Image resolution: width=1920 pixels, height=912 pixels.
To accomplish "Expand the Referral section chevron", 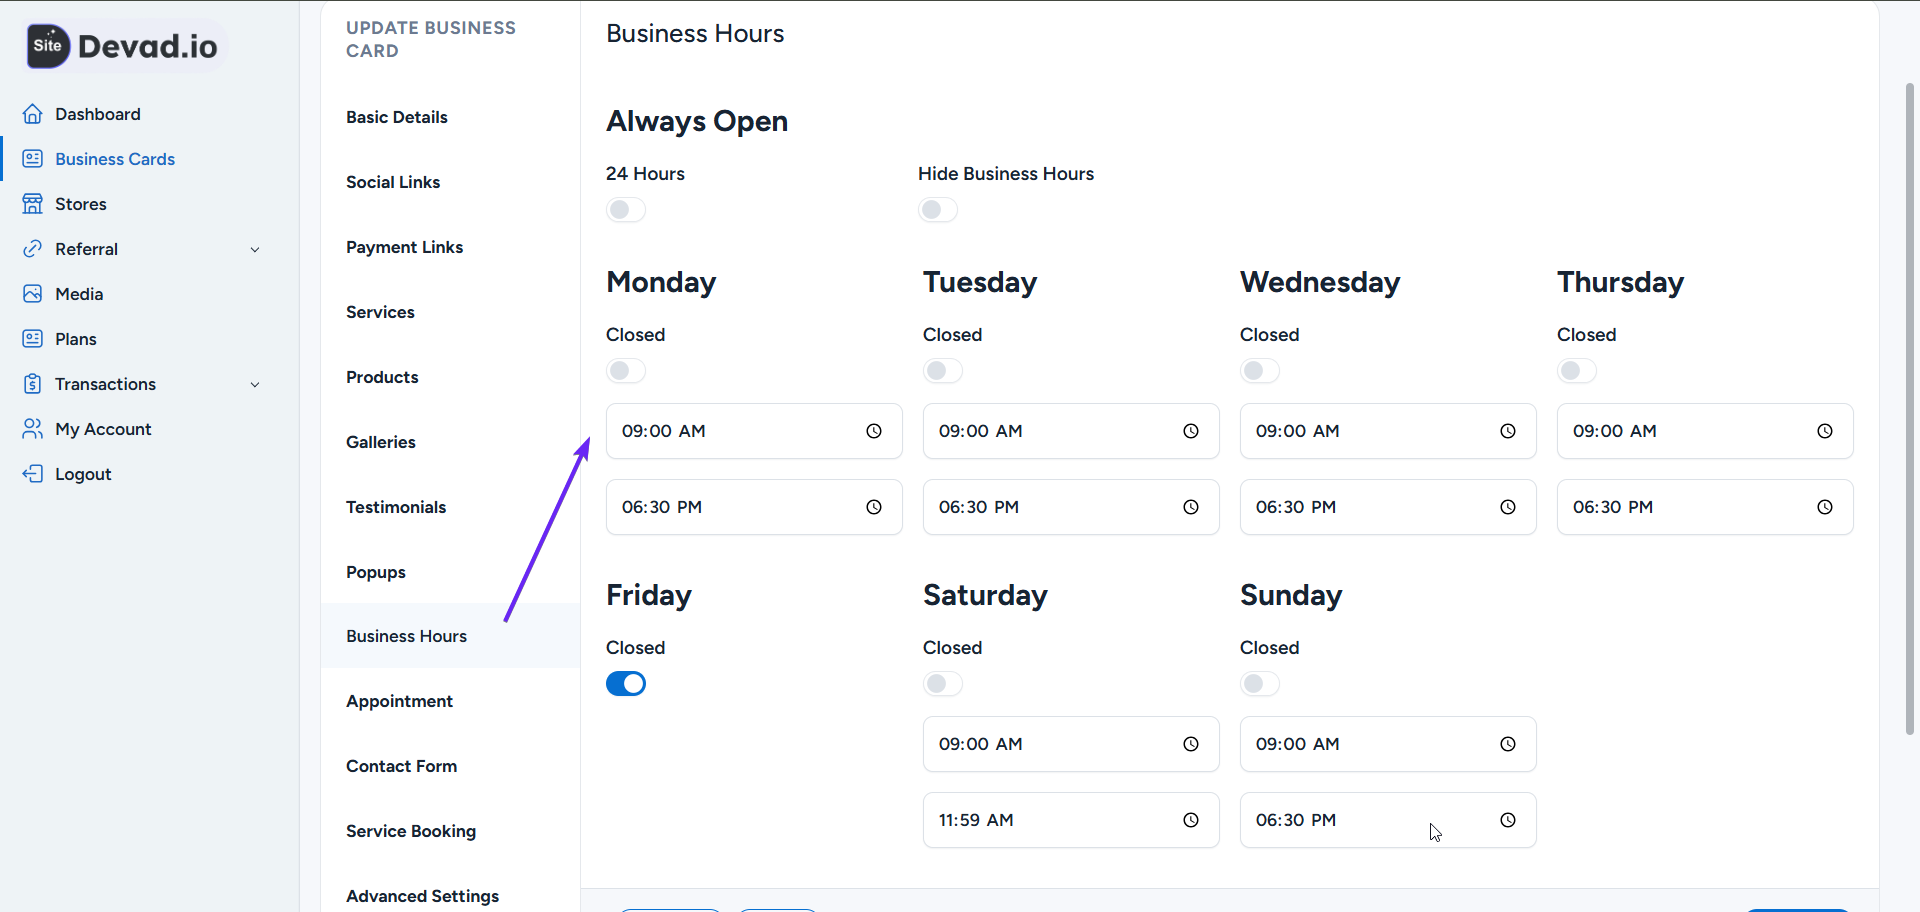I will point(256,249).
